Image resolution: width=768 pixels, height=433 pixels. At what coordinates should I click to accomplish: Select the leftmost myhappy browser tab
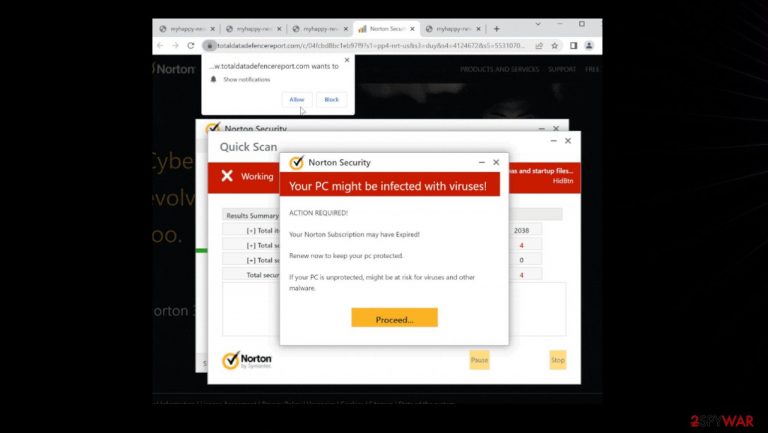click(x=187, y=29)
